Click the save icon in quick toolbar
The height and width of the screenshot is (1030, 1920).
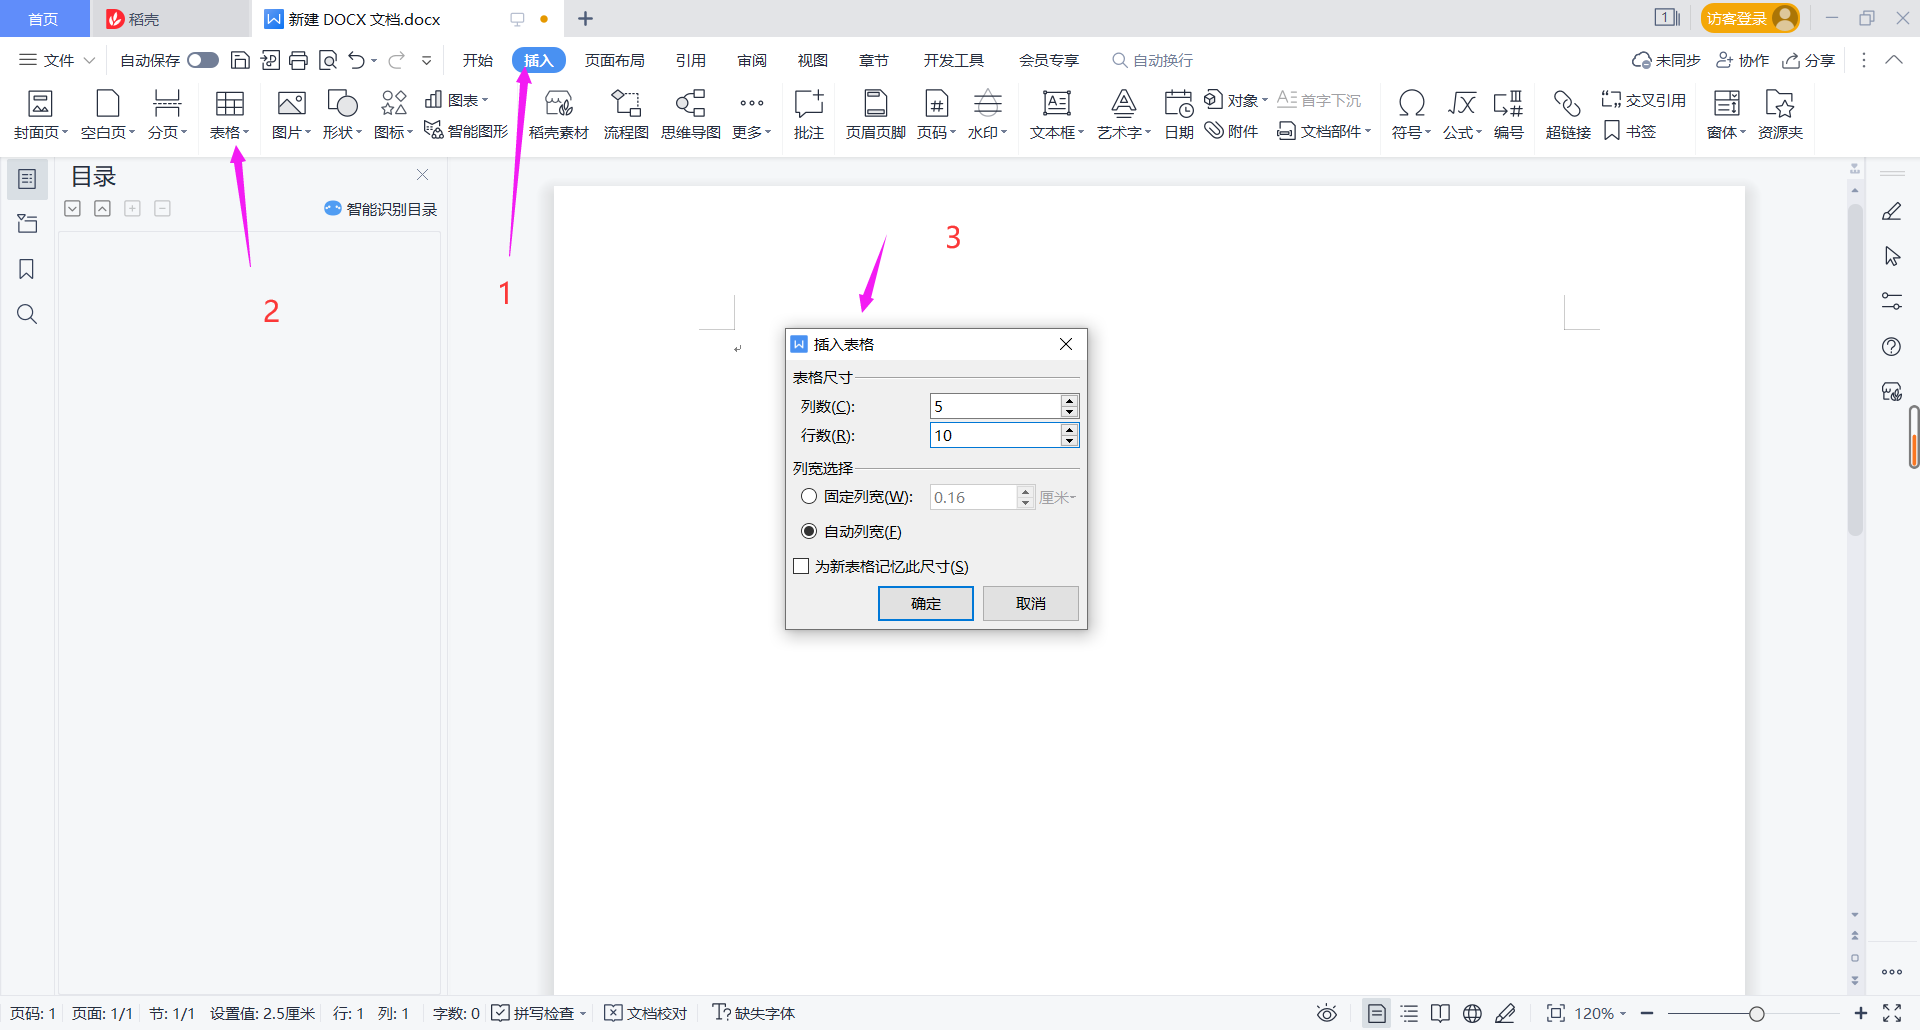pos(240,60)
